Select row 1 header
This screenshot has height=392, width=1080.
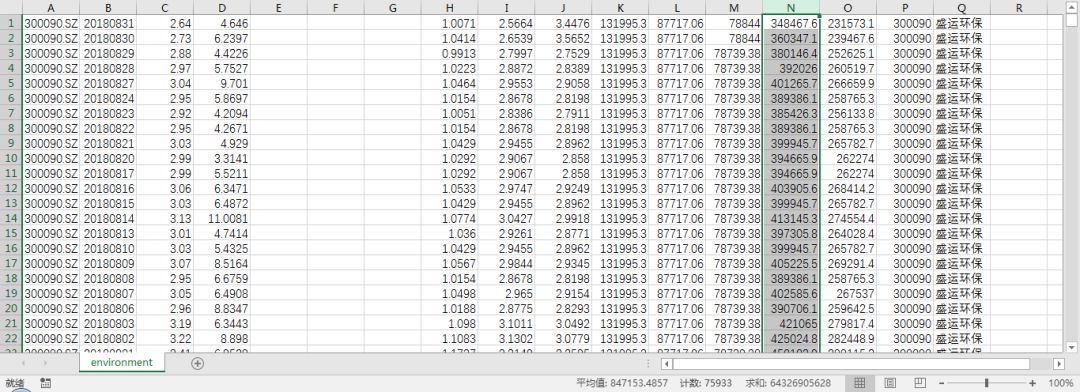click(x=11, y=23)
